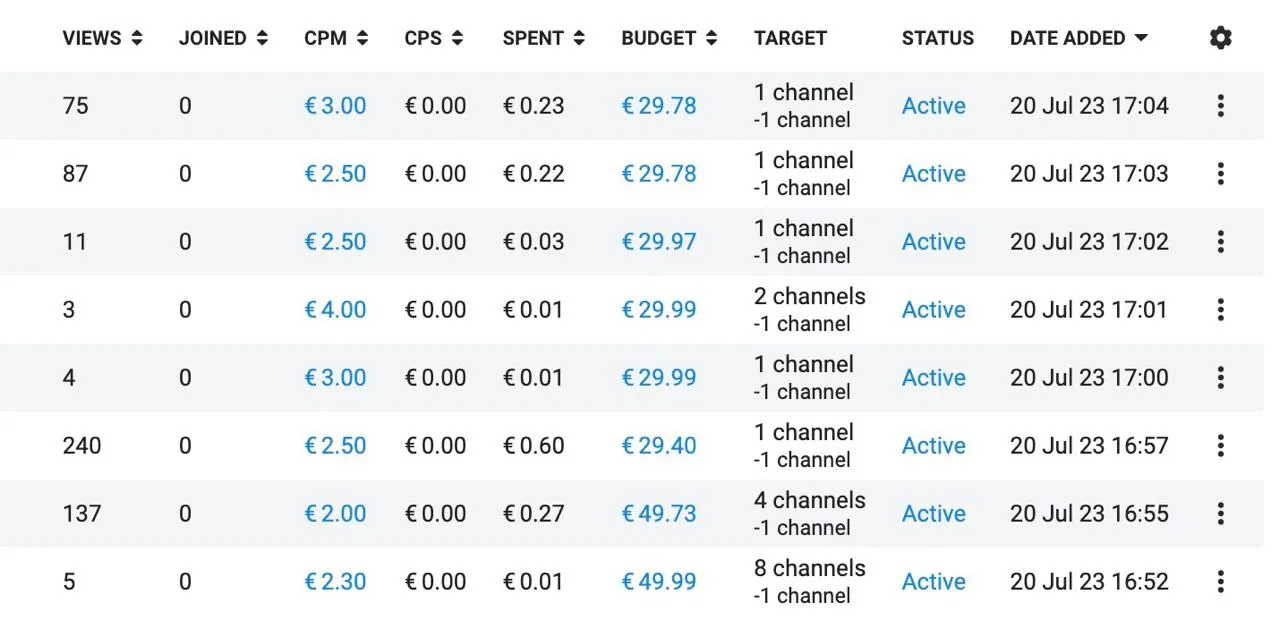Open options menu for the 16:52 row

pyautogui.click(x=1220, y=582)
